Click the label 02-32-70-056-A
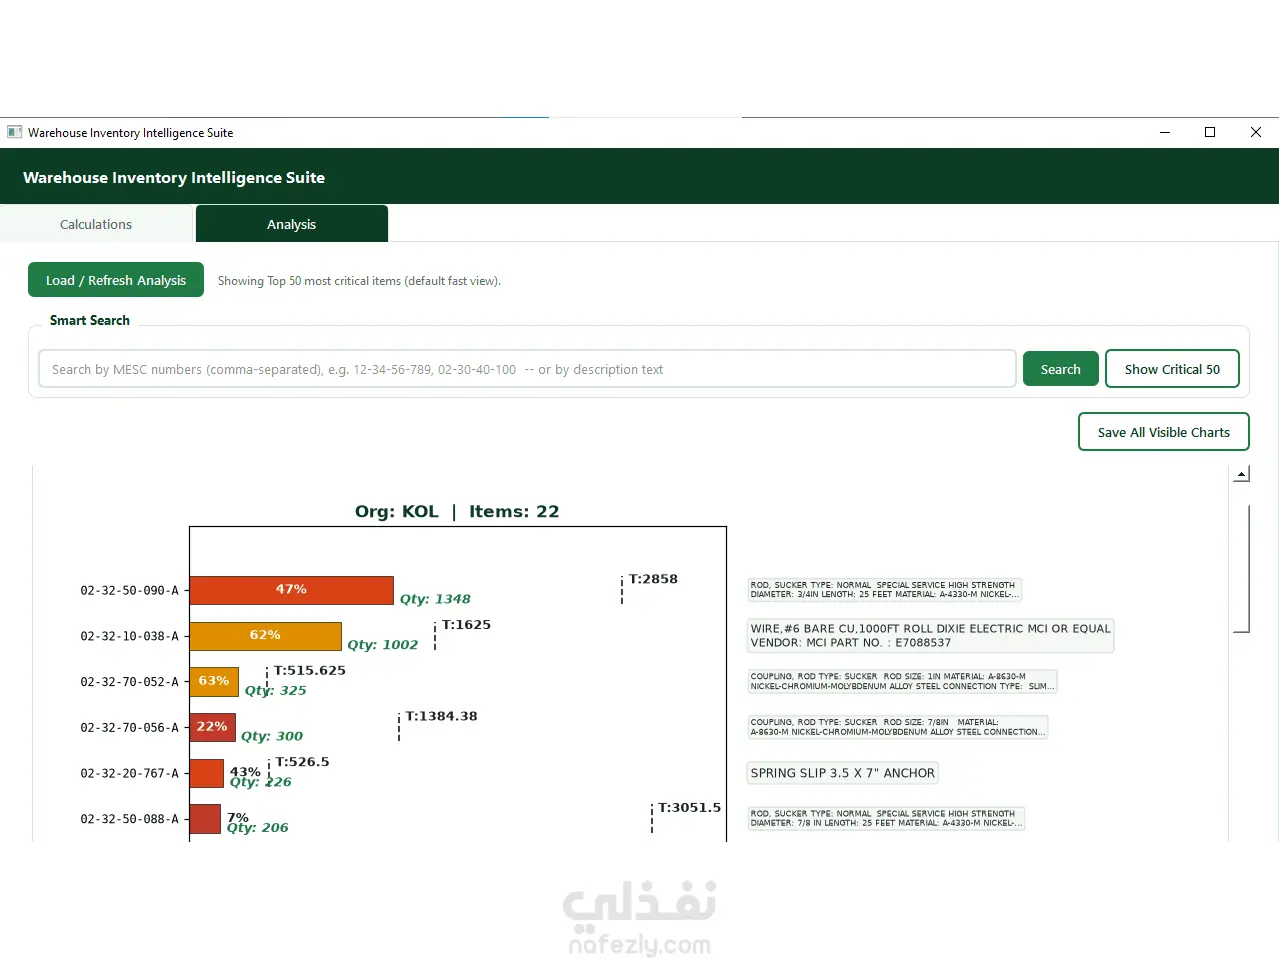Viewport: 1279px width, 959px height. (x=130, y=727)
